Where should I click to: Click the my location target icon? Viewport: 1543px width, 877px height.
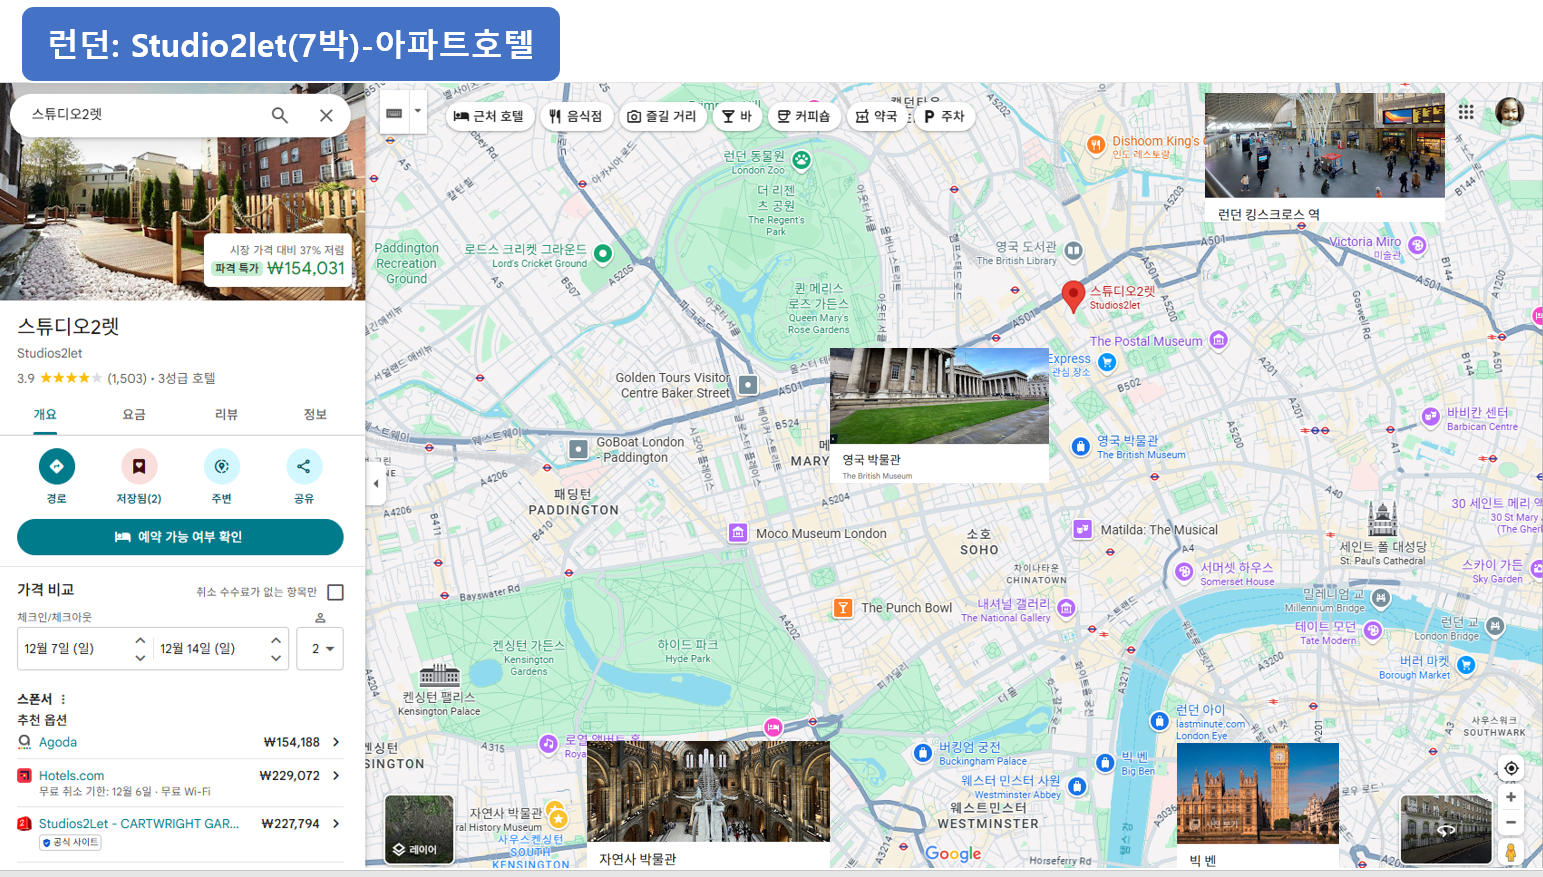click(x=1511, y=768)
